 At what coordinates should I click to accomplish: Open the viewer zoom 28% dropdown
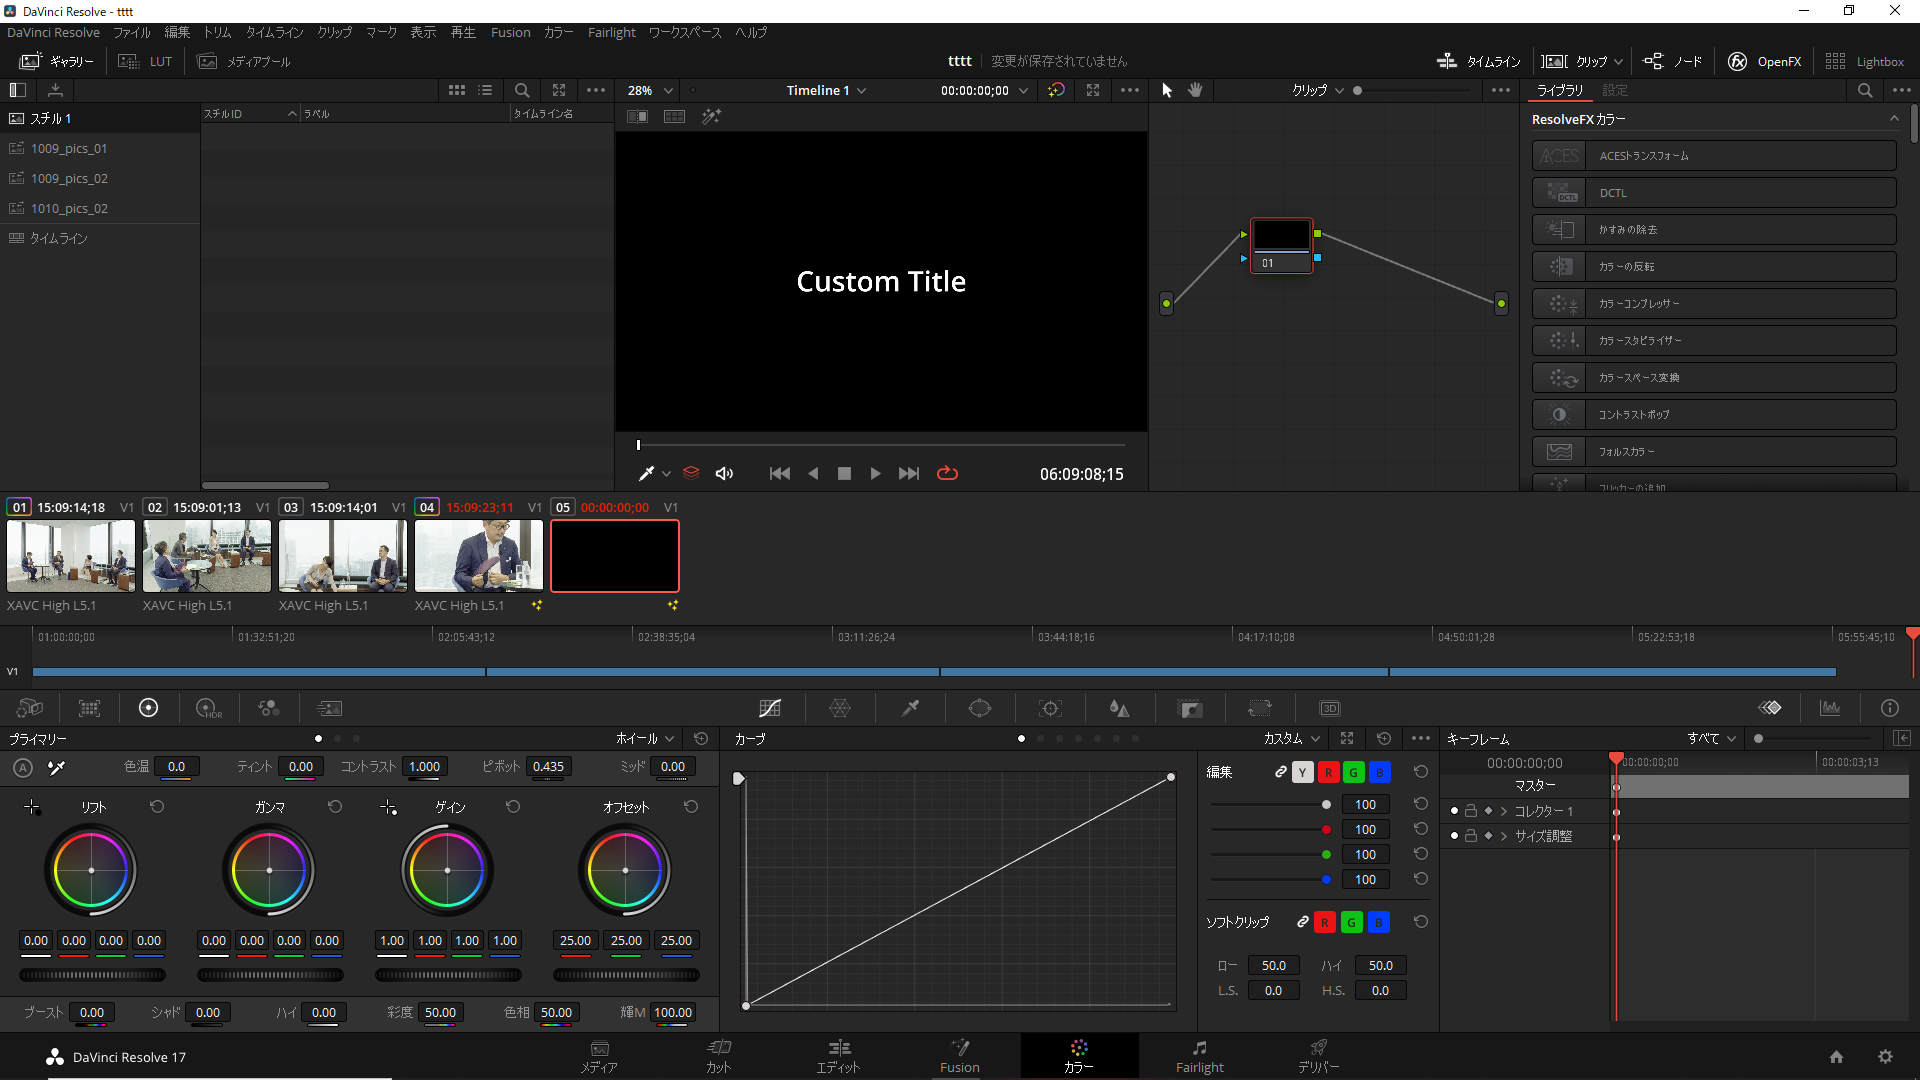(650, 90)
